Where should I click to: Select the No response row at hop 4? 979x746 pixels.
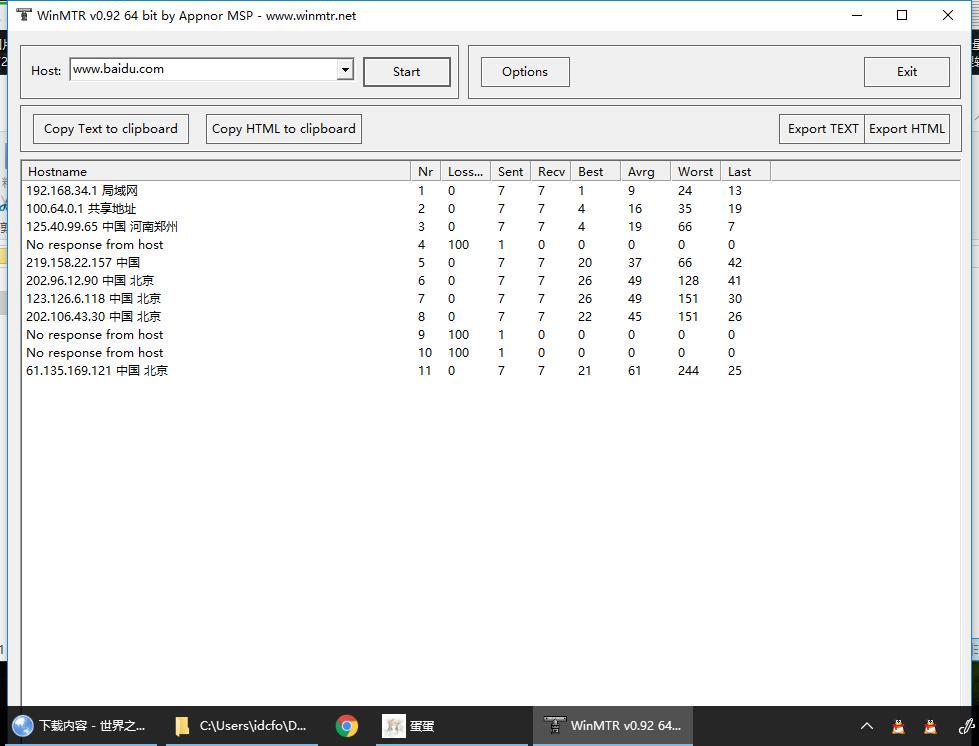[397, 245]
